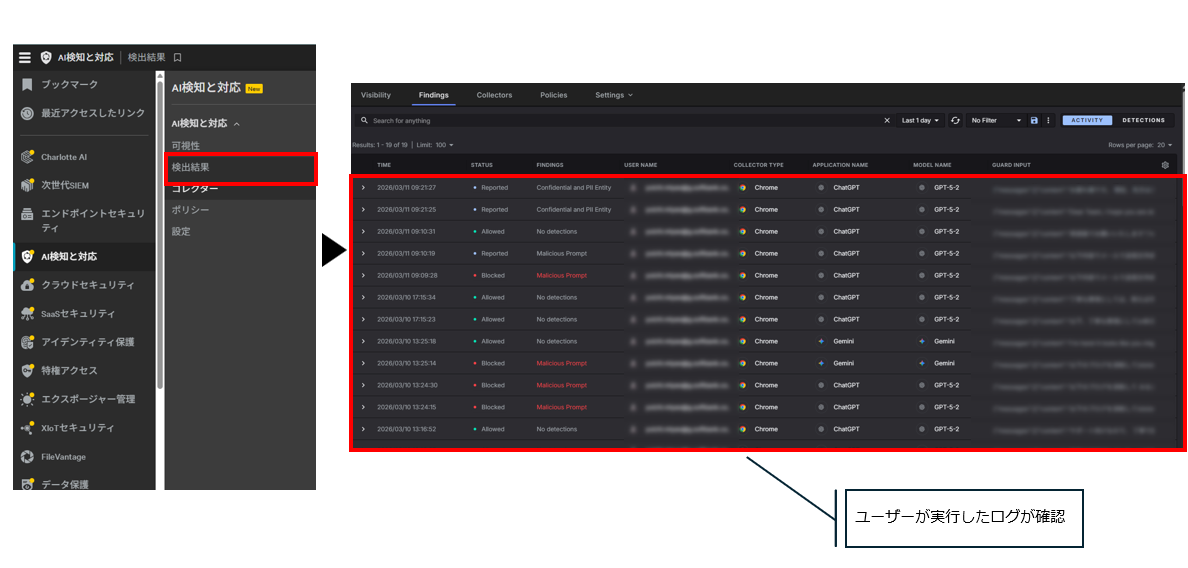Open the No Filter dropdown

point(996,120)
